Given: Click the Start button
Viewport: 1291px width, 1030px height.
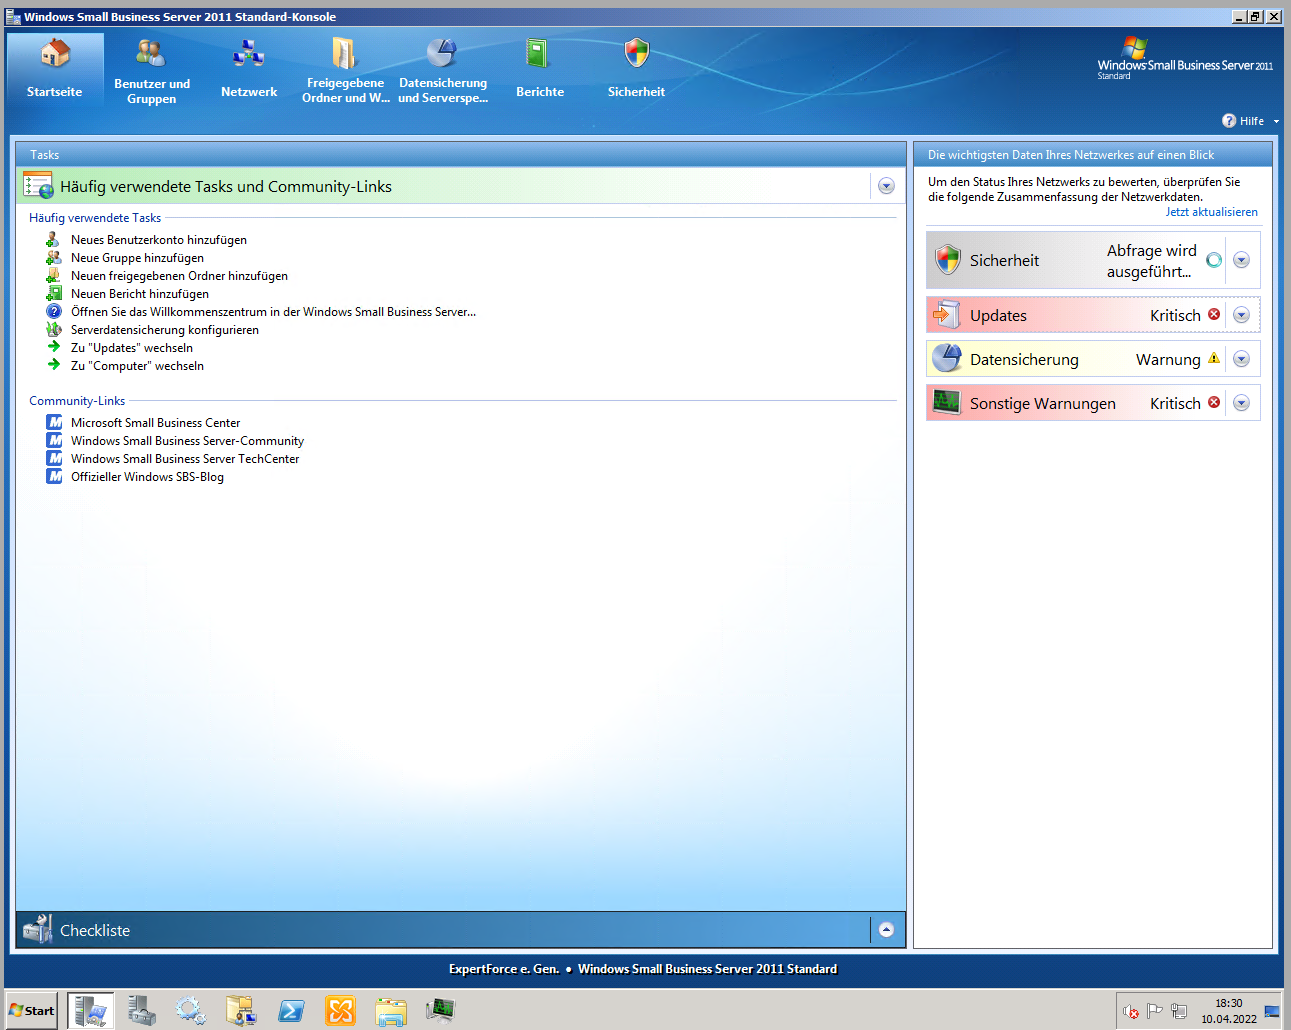Looking at the screenshot, I should click(x=32, y=1011).
